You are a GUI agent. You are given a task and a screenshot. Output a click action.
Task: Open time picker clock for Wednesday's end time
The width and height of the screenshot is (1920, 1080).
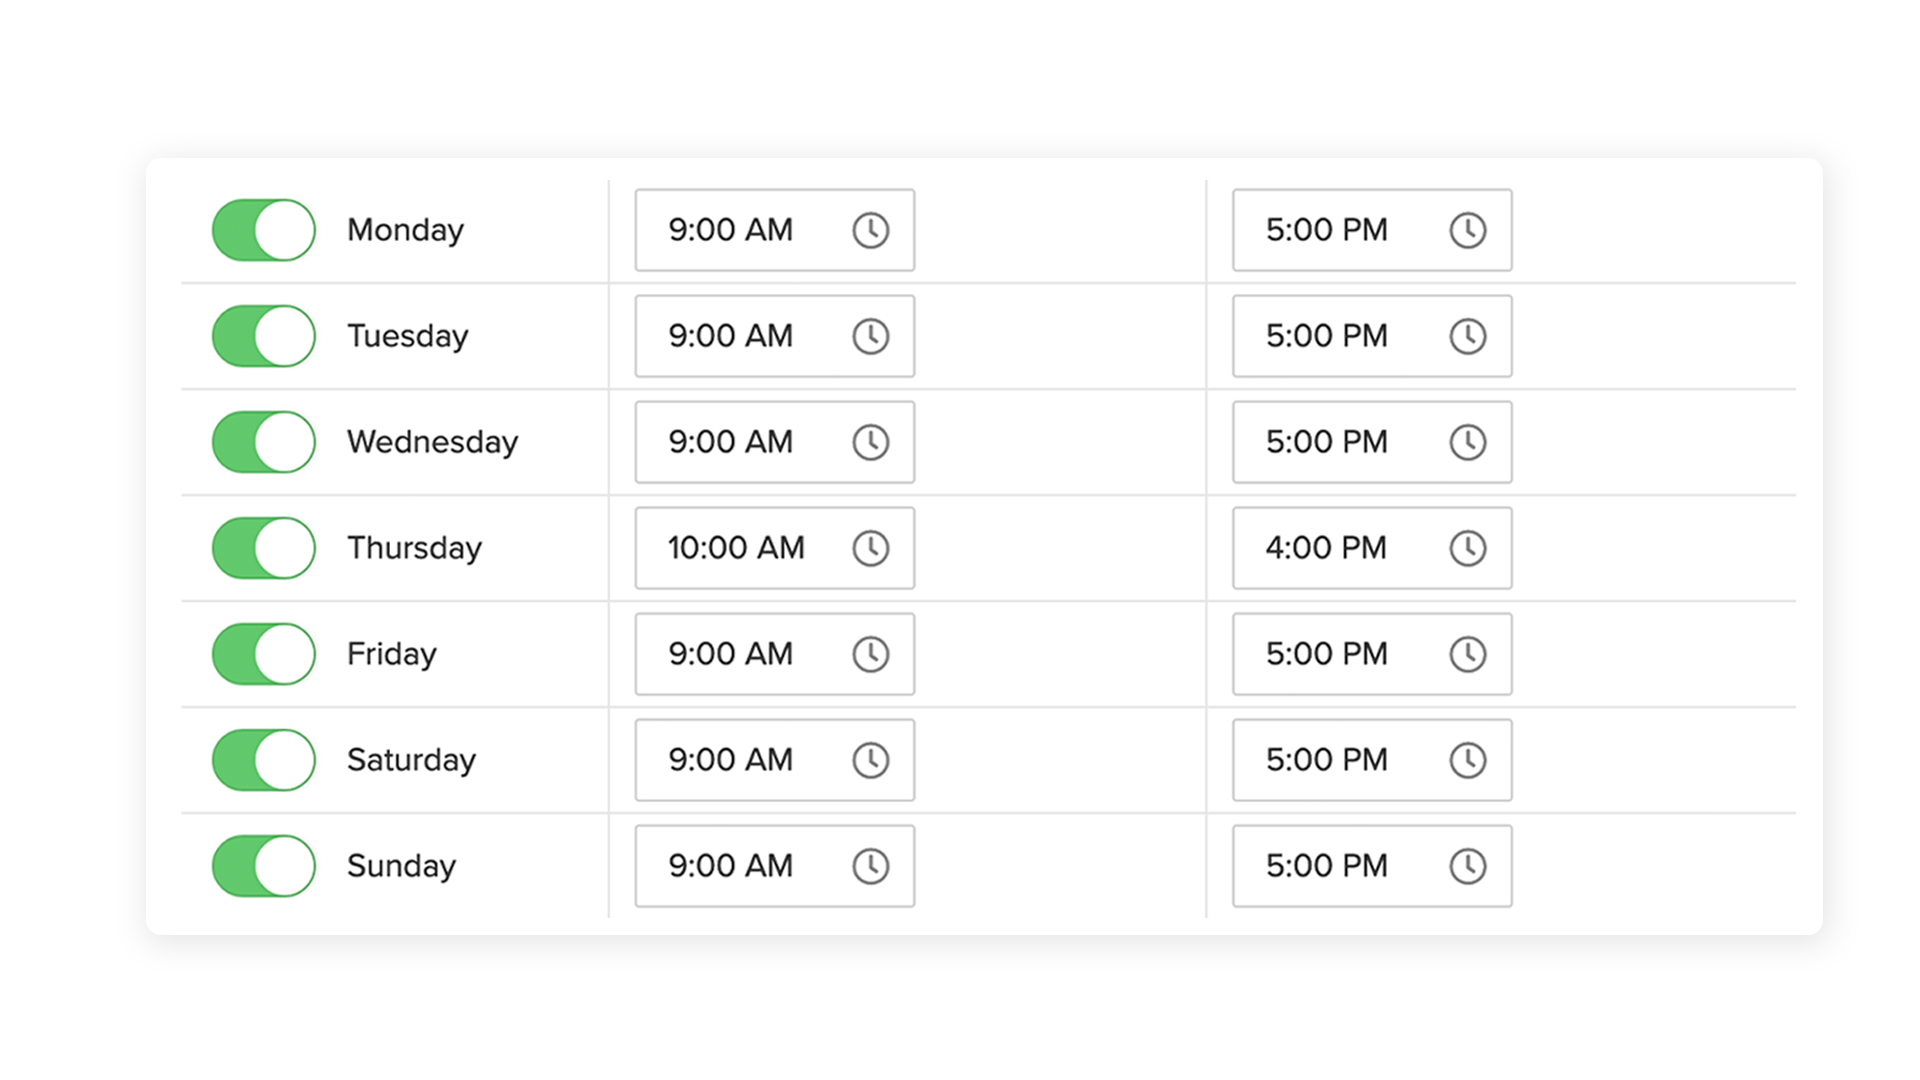click(x=1467, y=442)
